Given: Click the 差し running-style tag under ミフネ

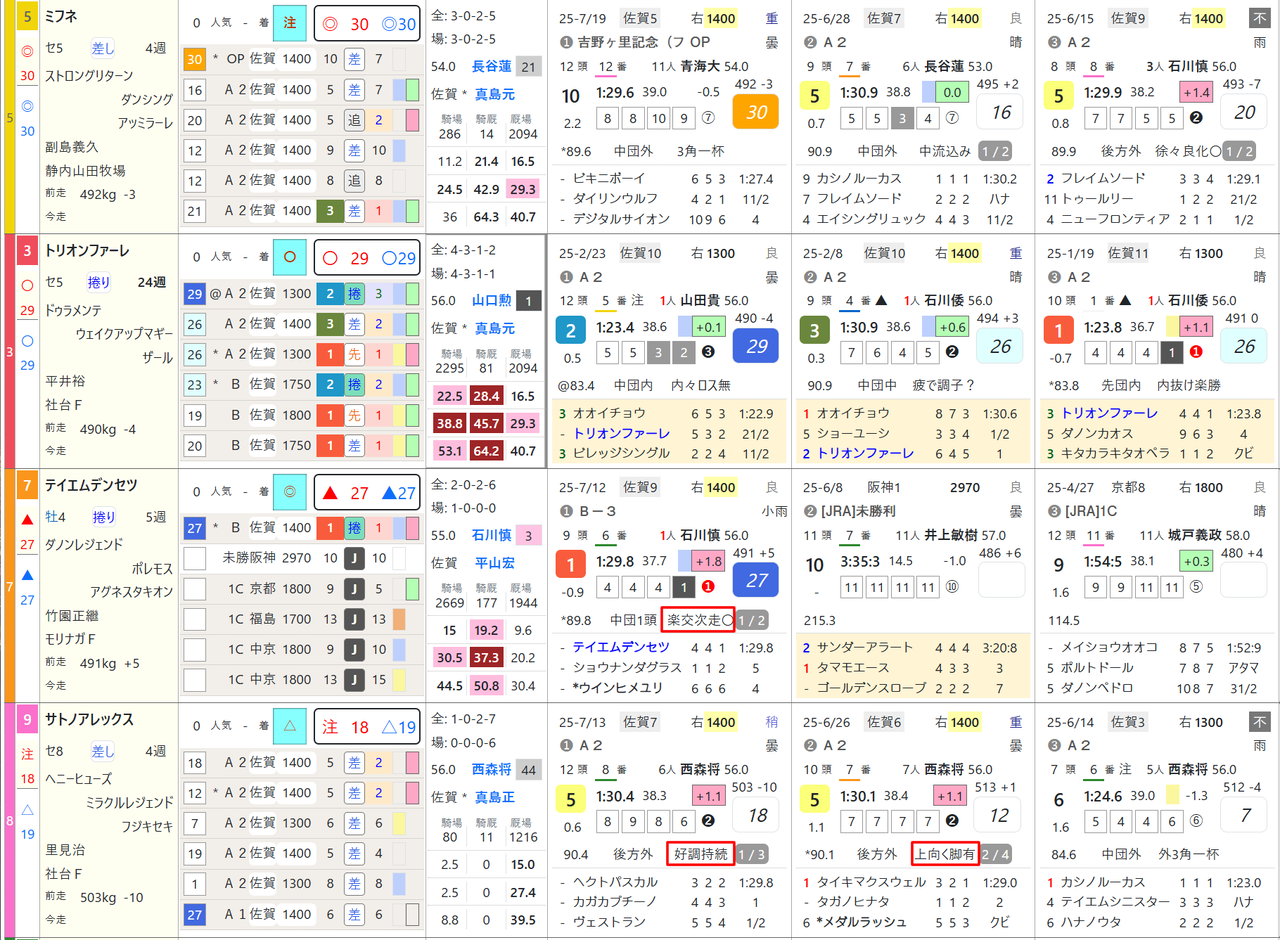Looking at the screenshot, I should click(x=104, y=49).
